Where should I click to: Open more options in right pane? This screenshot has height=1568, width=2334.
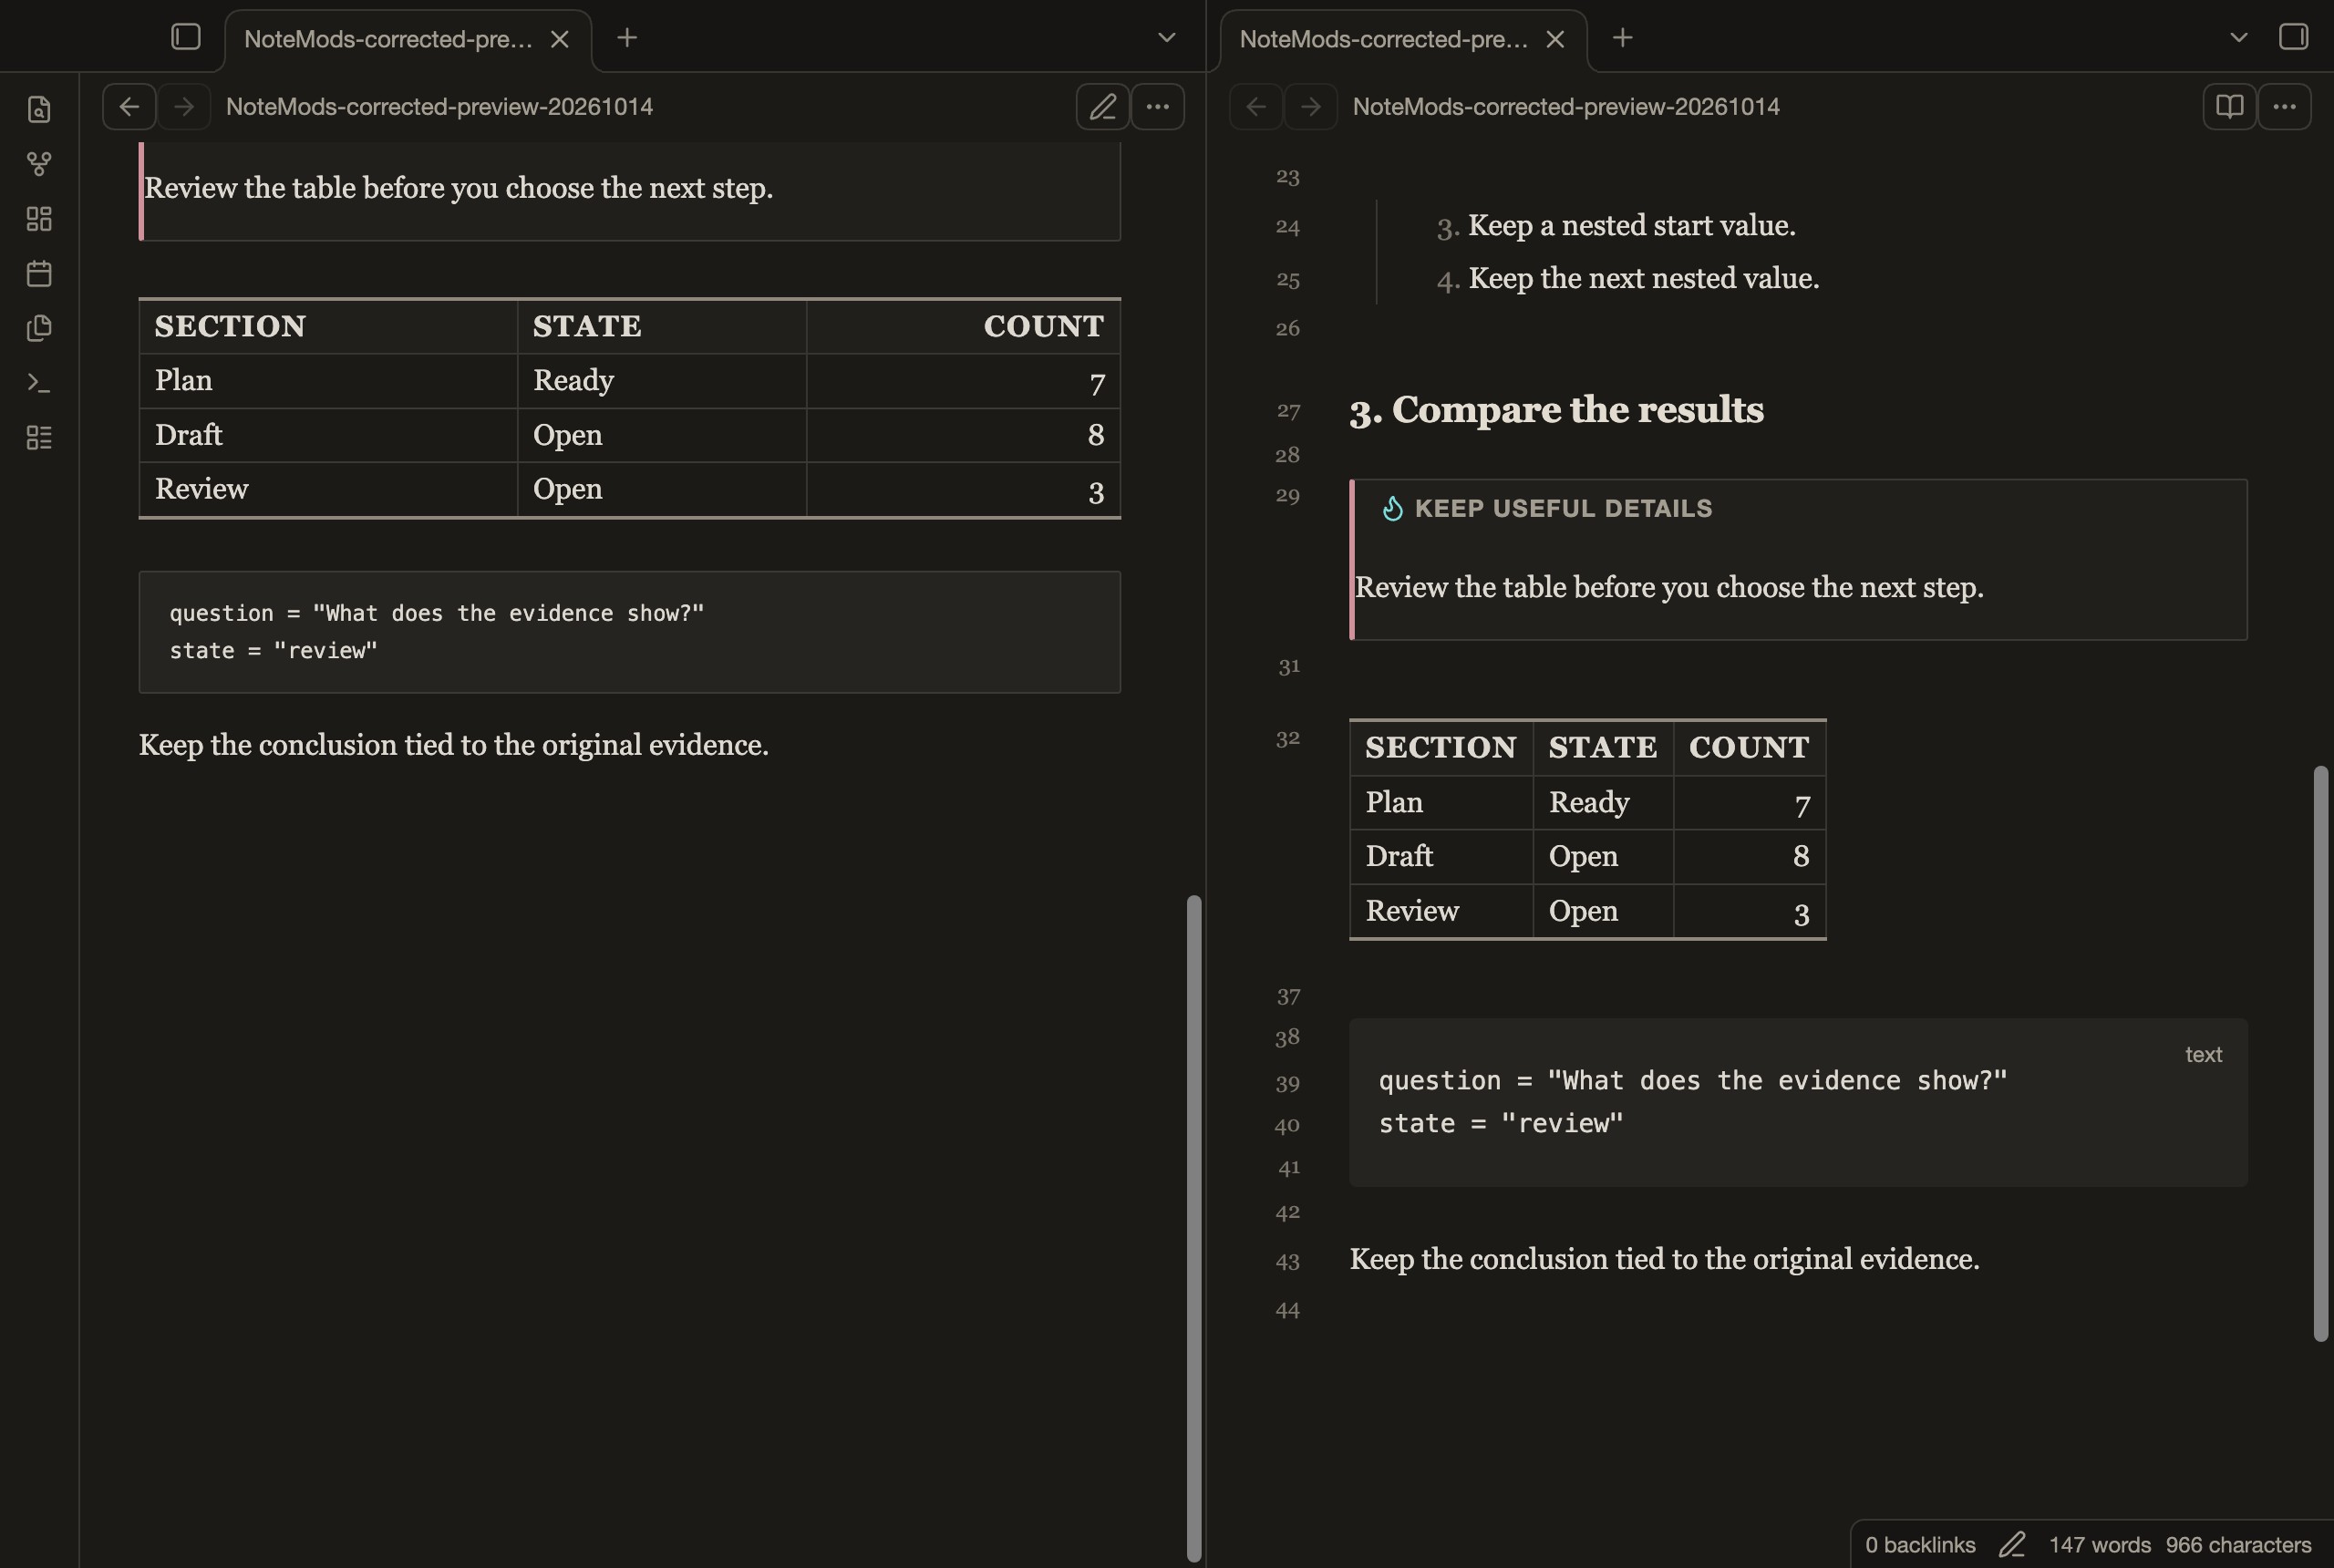(x=2284, y=106)
